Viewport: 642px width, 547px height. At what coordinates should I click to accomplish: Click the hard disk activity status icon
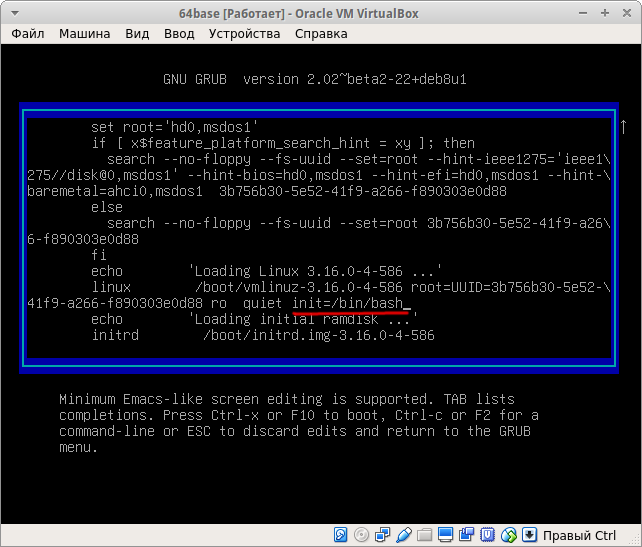(340, 535)
